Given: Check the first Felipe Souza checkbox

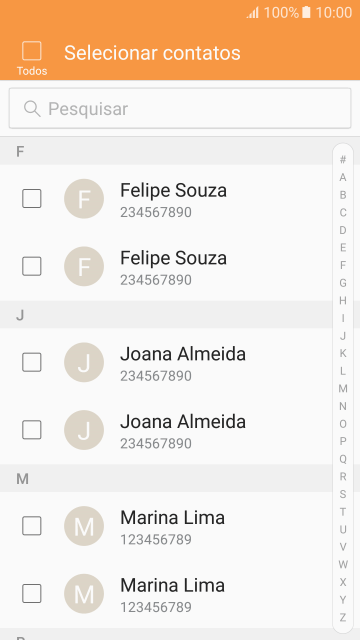Looking at the screenshot, I should [32, 199].
